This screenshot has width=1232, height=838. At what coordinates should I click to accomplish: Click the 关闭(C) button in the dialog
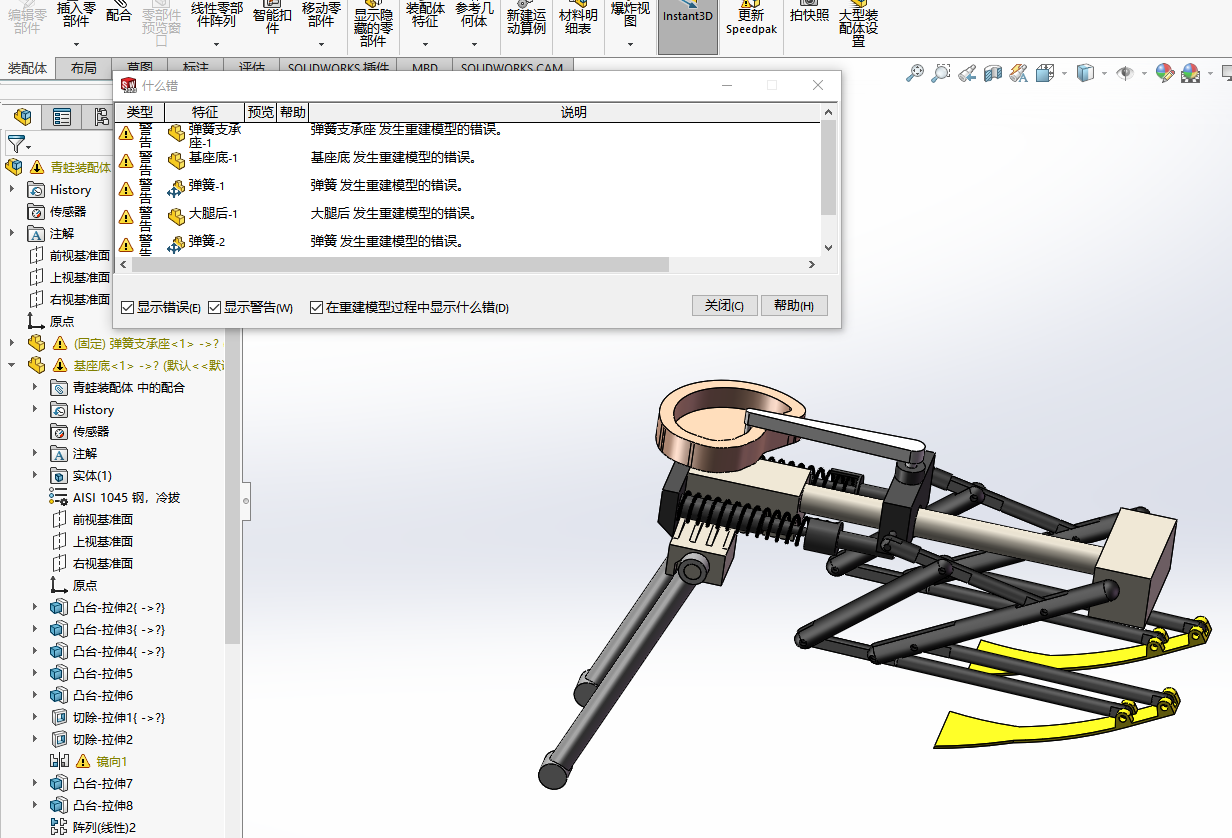724,306
